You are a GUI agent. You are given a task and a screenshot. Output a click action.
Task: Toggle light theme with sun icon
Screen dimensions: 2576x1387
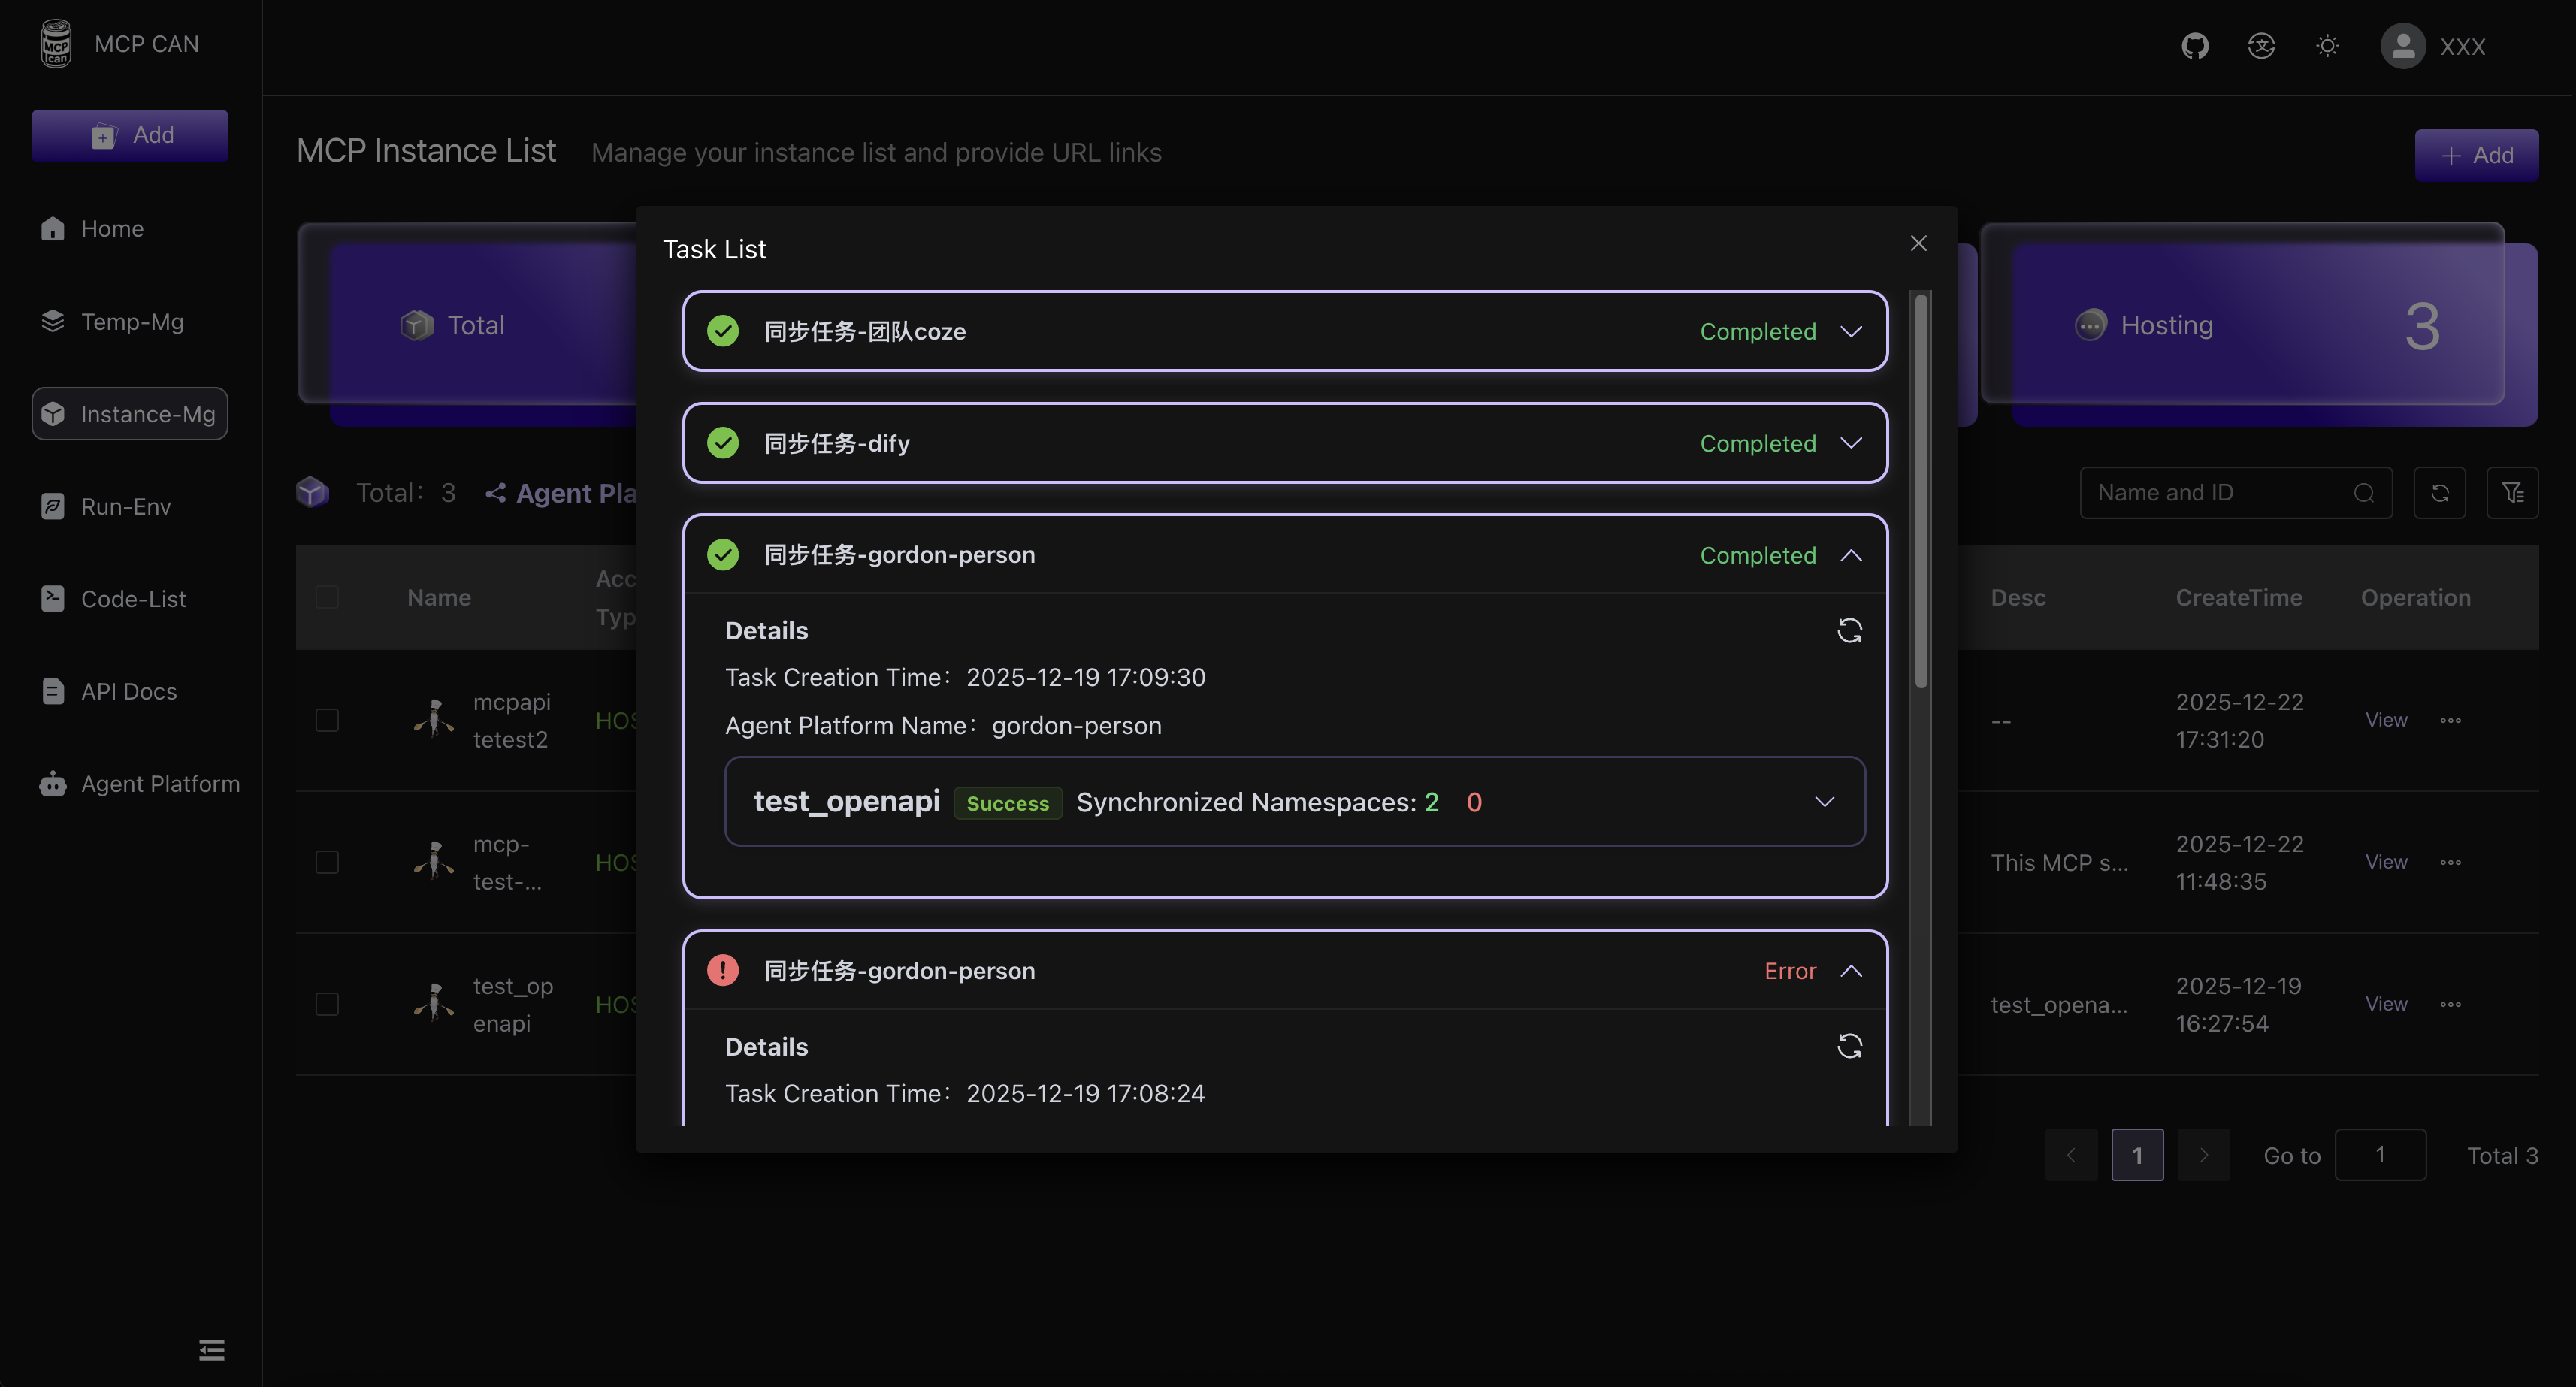tap(2327, 46)
